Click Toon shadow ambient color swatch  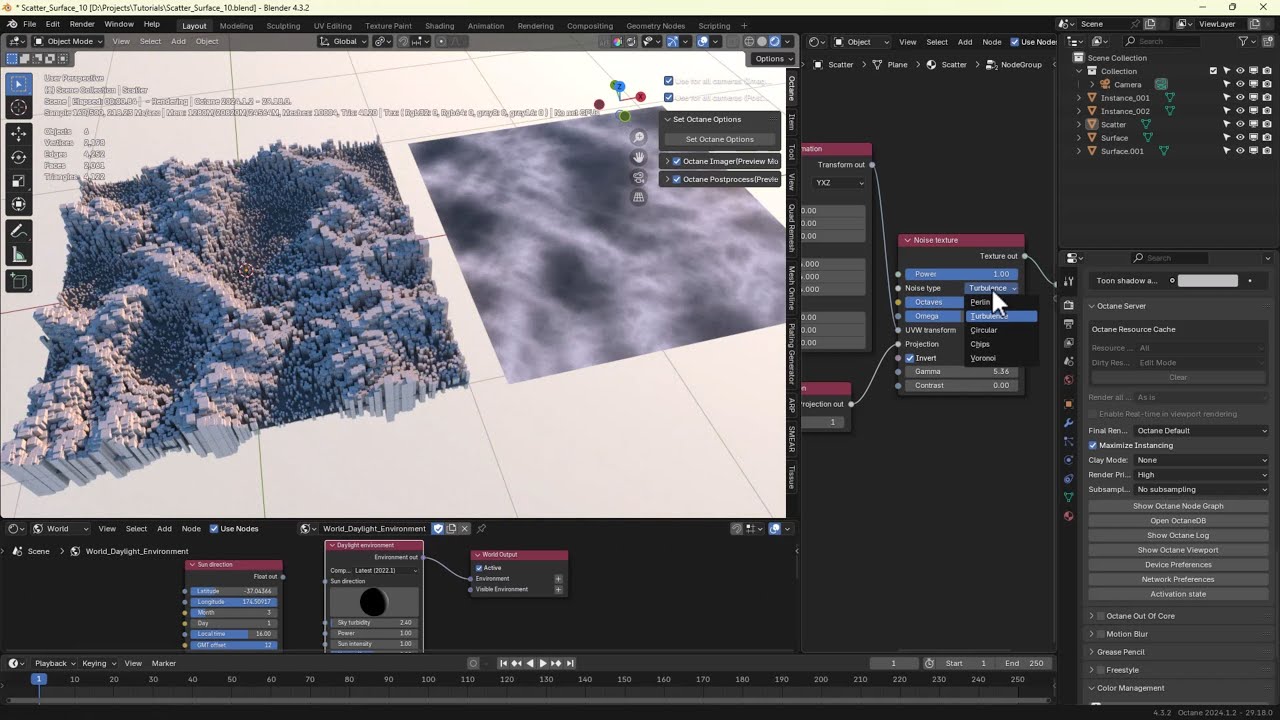click(x=1207, y=281)
